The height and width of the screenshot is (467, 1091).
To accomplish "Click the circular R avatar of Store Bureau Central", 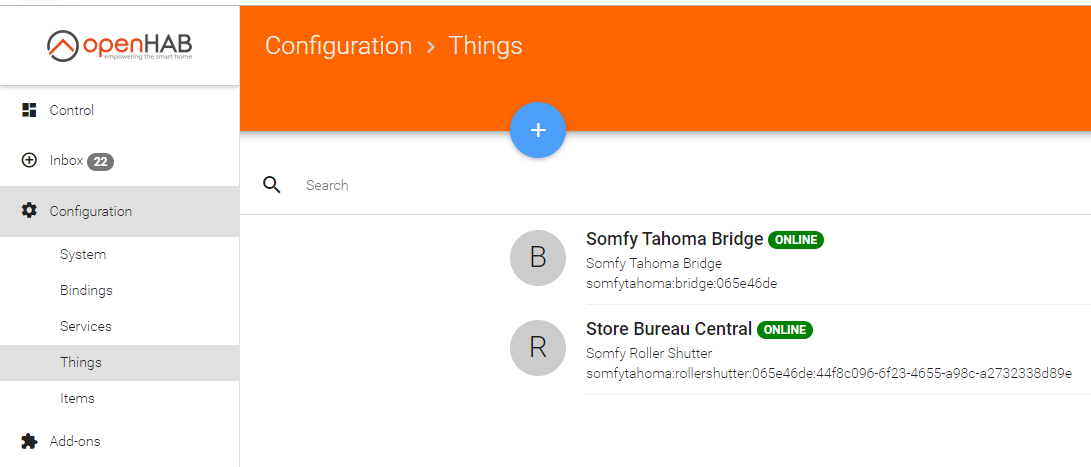I will point(538,347).
